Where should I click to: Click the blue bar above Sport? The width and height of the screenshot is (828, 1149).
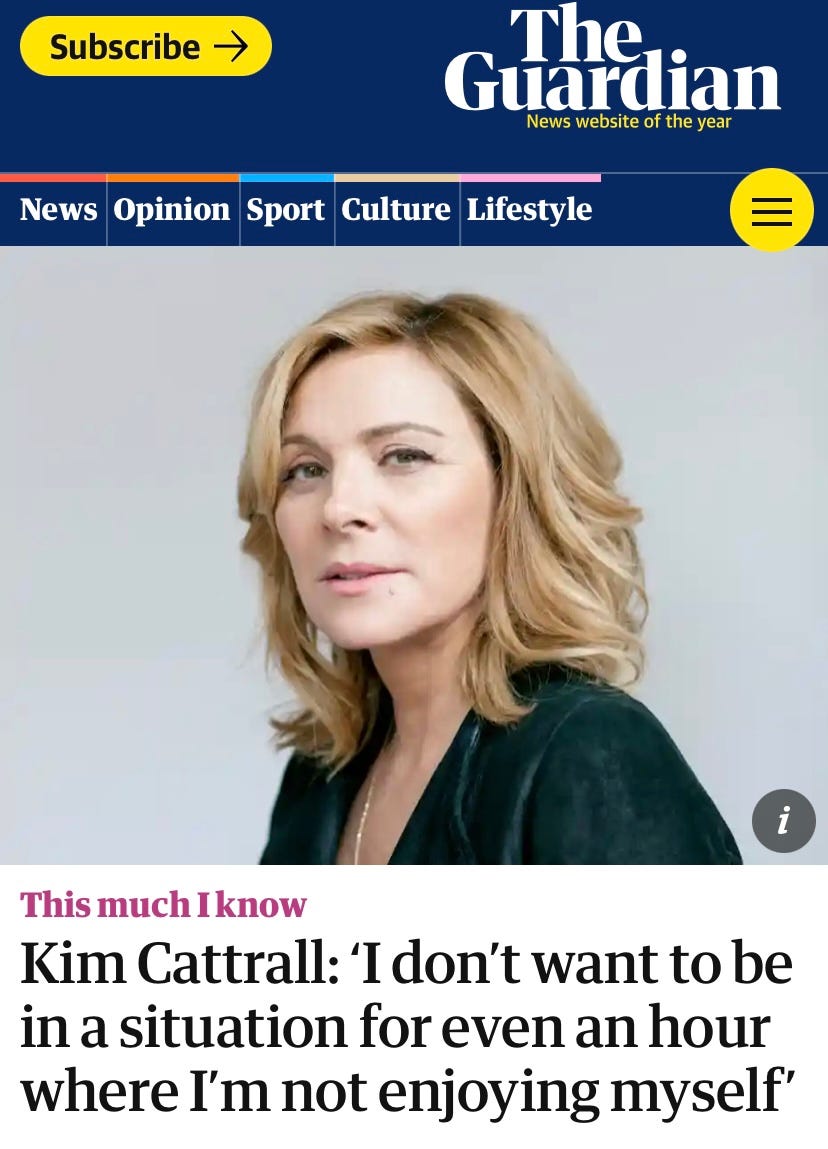click(287, 177)
